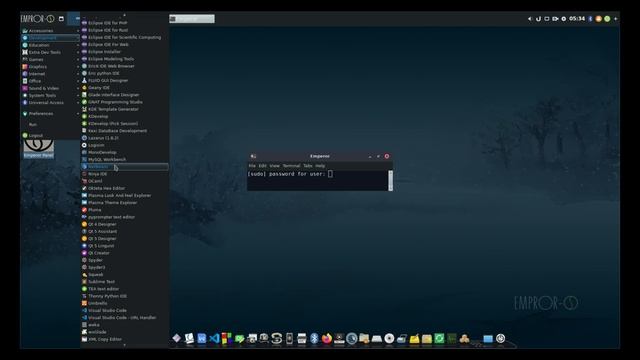Viewport: 640px width, 360px height.
Task: Click the taskbar window button in top panel
Action: click(x=192, y=19)
